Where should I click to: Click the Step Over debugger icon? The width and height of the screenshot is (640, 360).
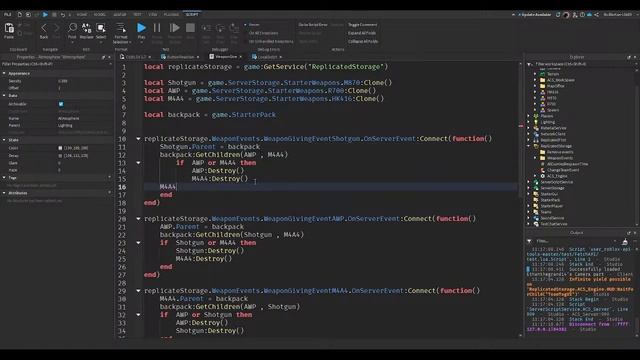(220, 28)
